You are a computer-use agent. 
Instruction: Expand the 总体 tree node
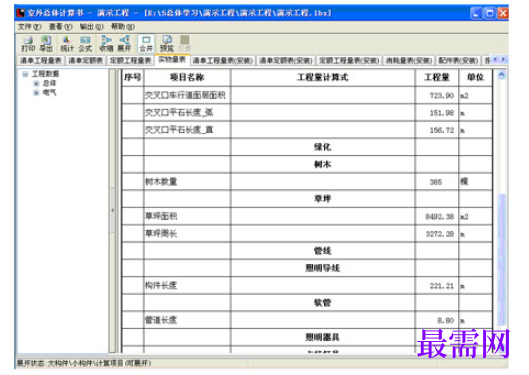pos(36,83)
